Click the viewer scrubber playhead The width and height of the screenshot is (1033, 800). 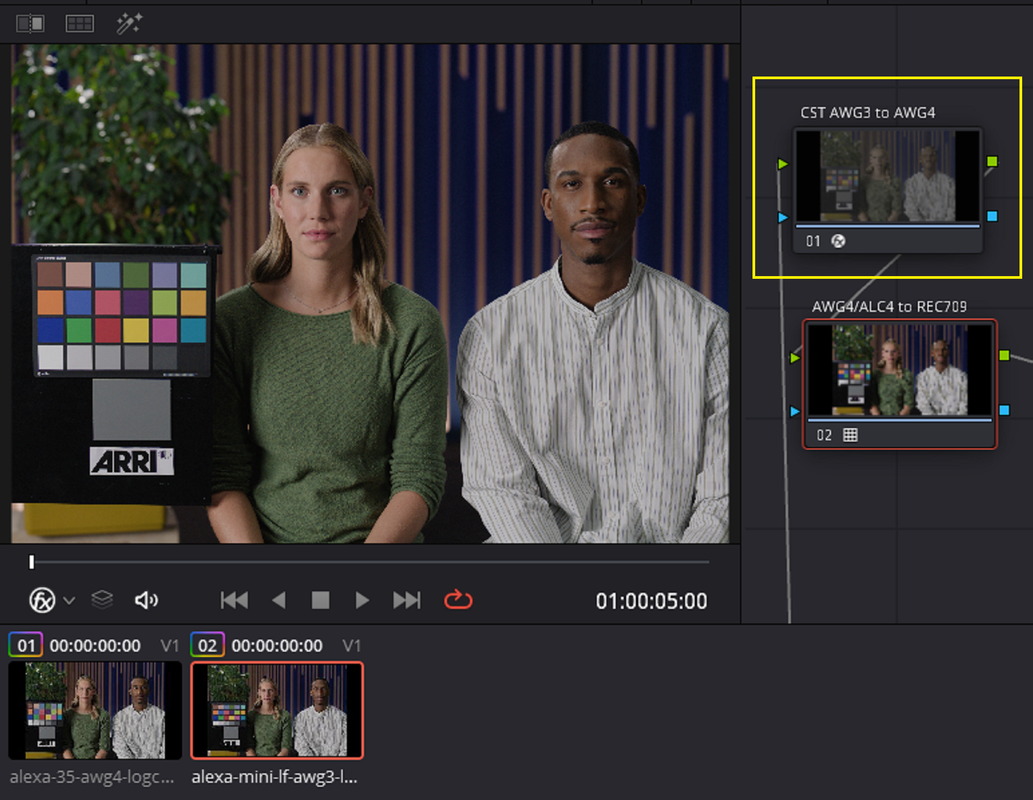click(32, 561)
